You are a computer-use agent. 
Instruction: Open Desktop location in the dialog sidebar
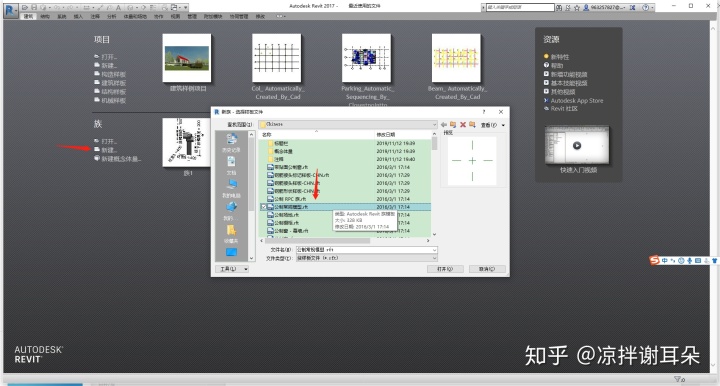pos(231,252)
